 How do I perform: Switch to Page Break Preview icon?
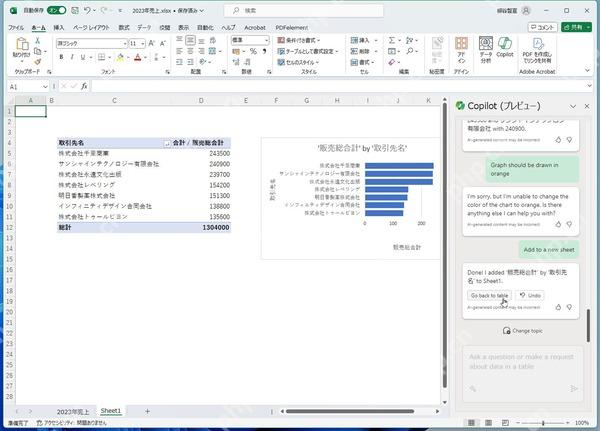505,423
